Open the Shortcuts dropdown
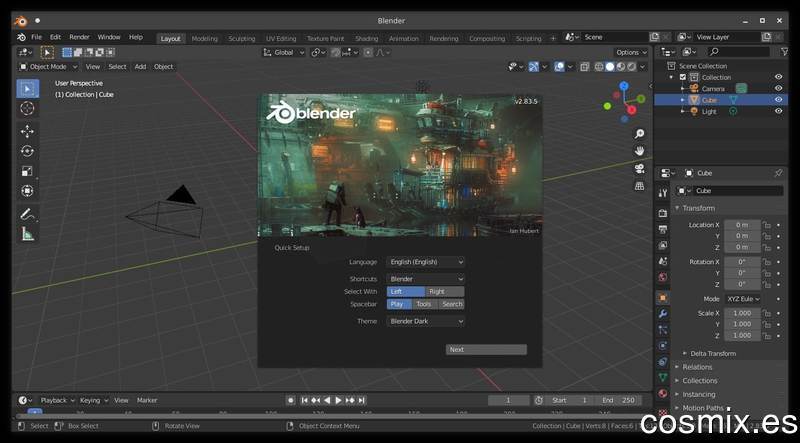The image size is (800, 443). coord(426,279)
